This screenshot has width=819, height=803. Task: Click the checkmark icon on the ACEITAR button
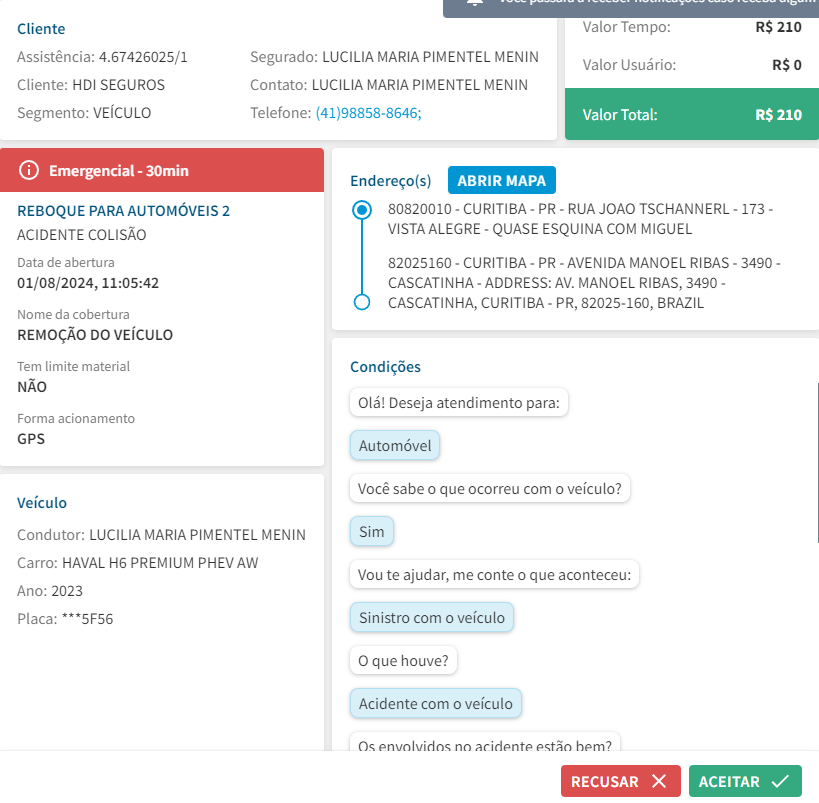click(x=780, y=781)
